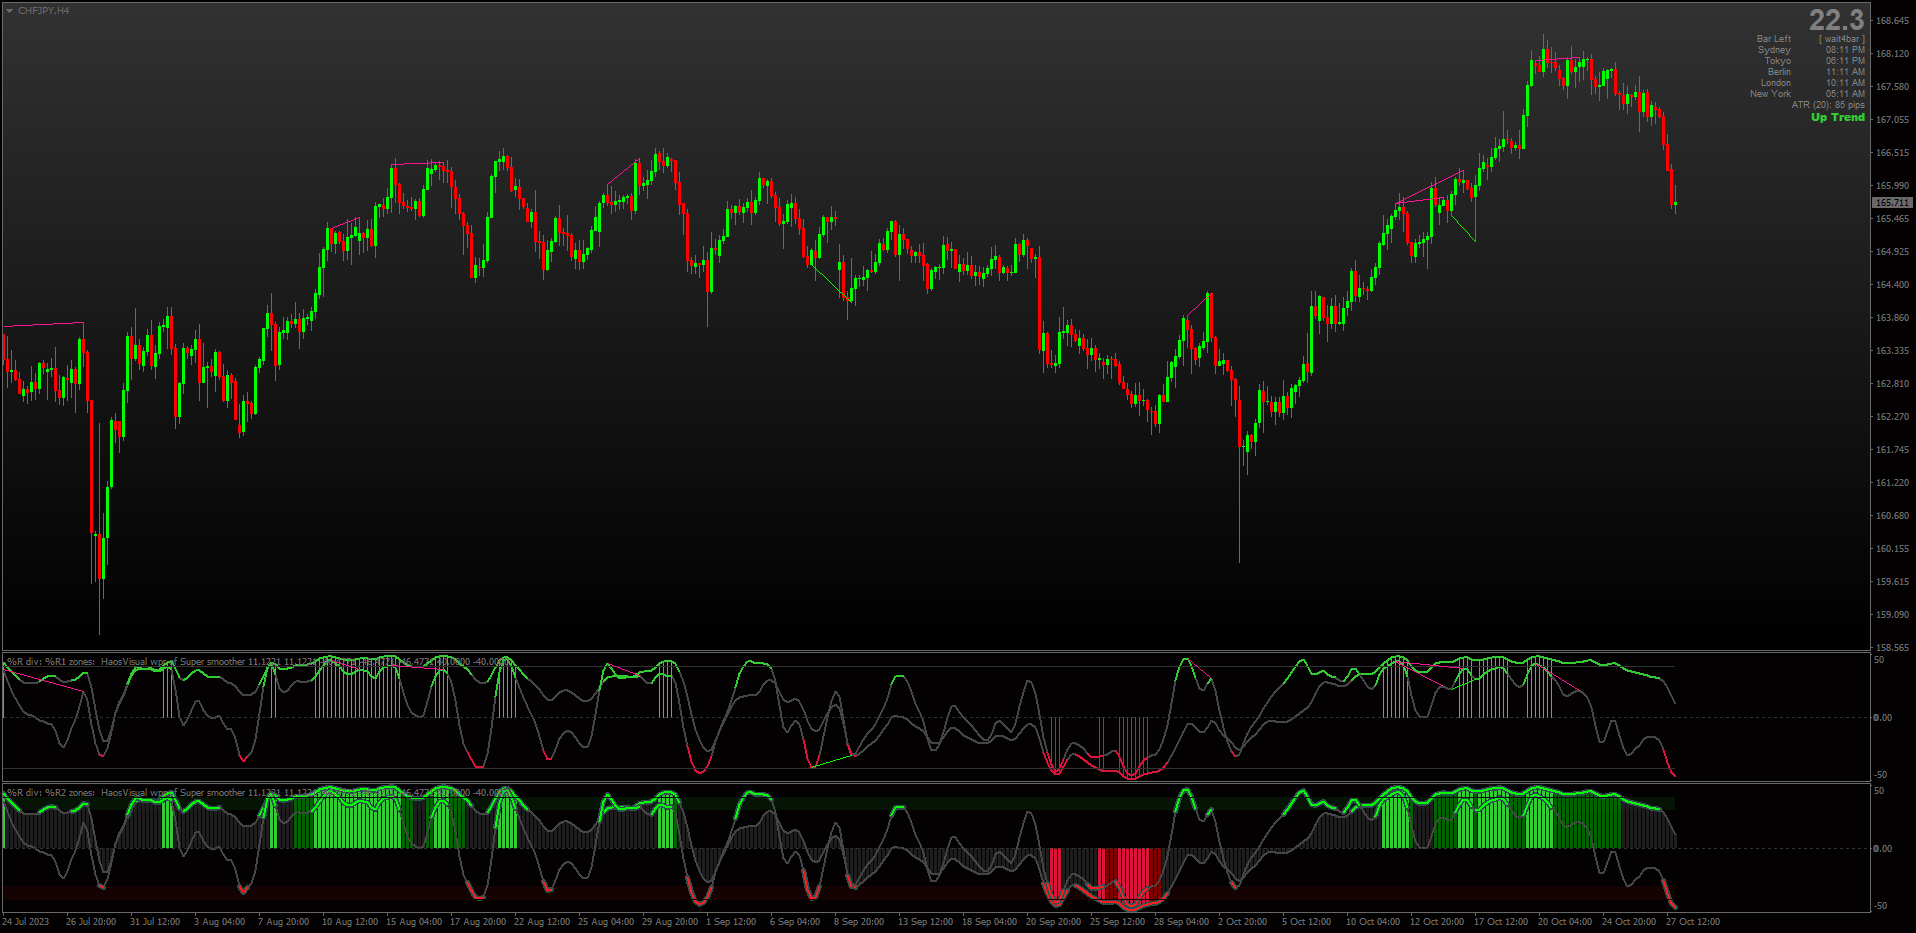Select the New York session label
Viewport: 1916px width, 933px height.
tap(1770, 94)
